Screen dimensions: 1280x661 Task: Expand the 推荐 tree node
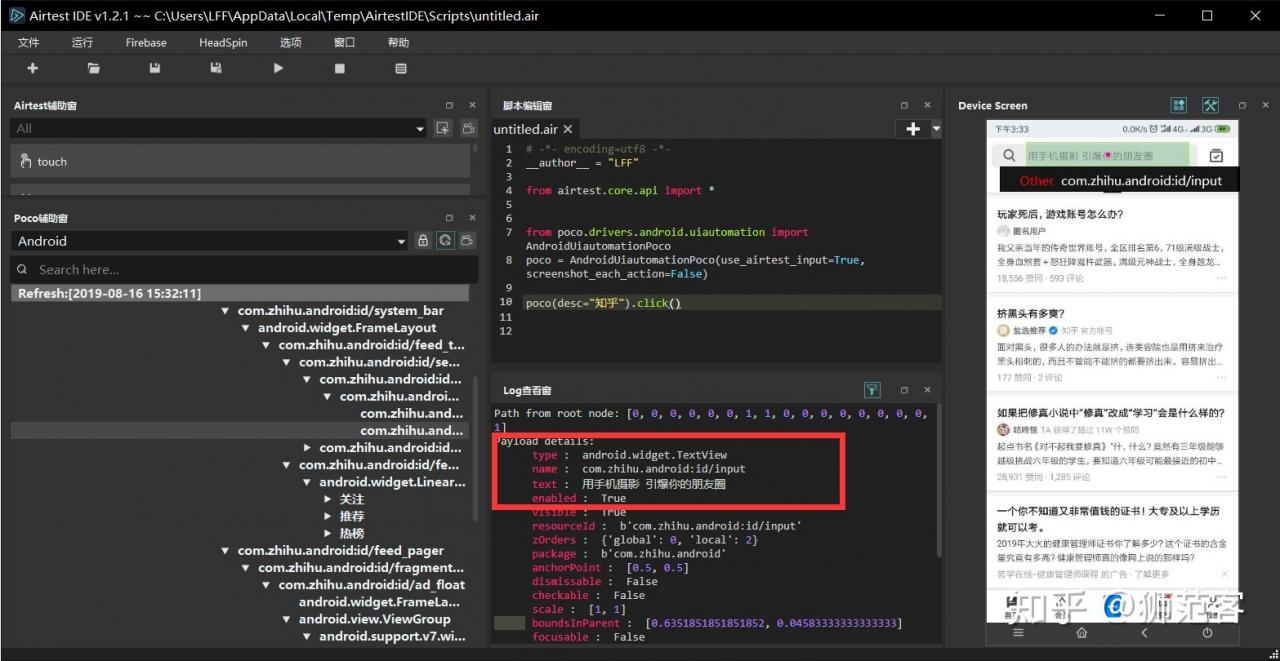coord(328,516)
